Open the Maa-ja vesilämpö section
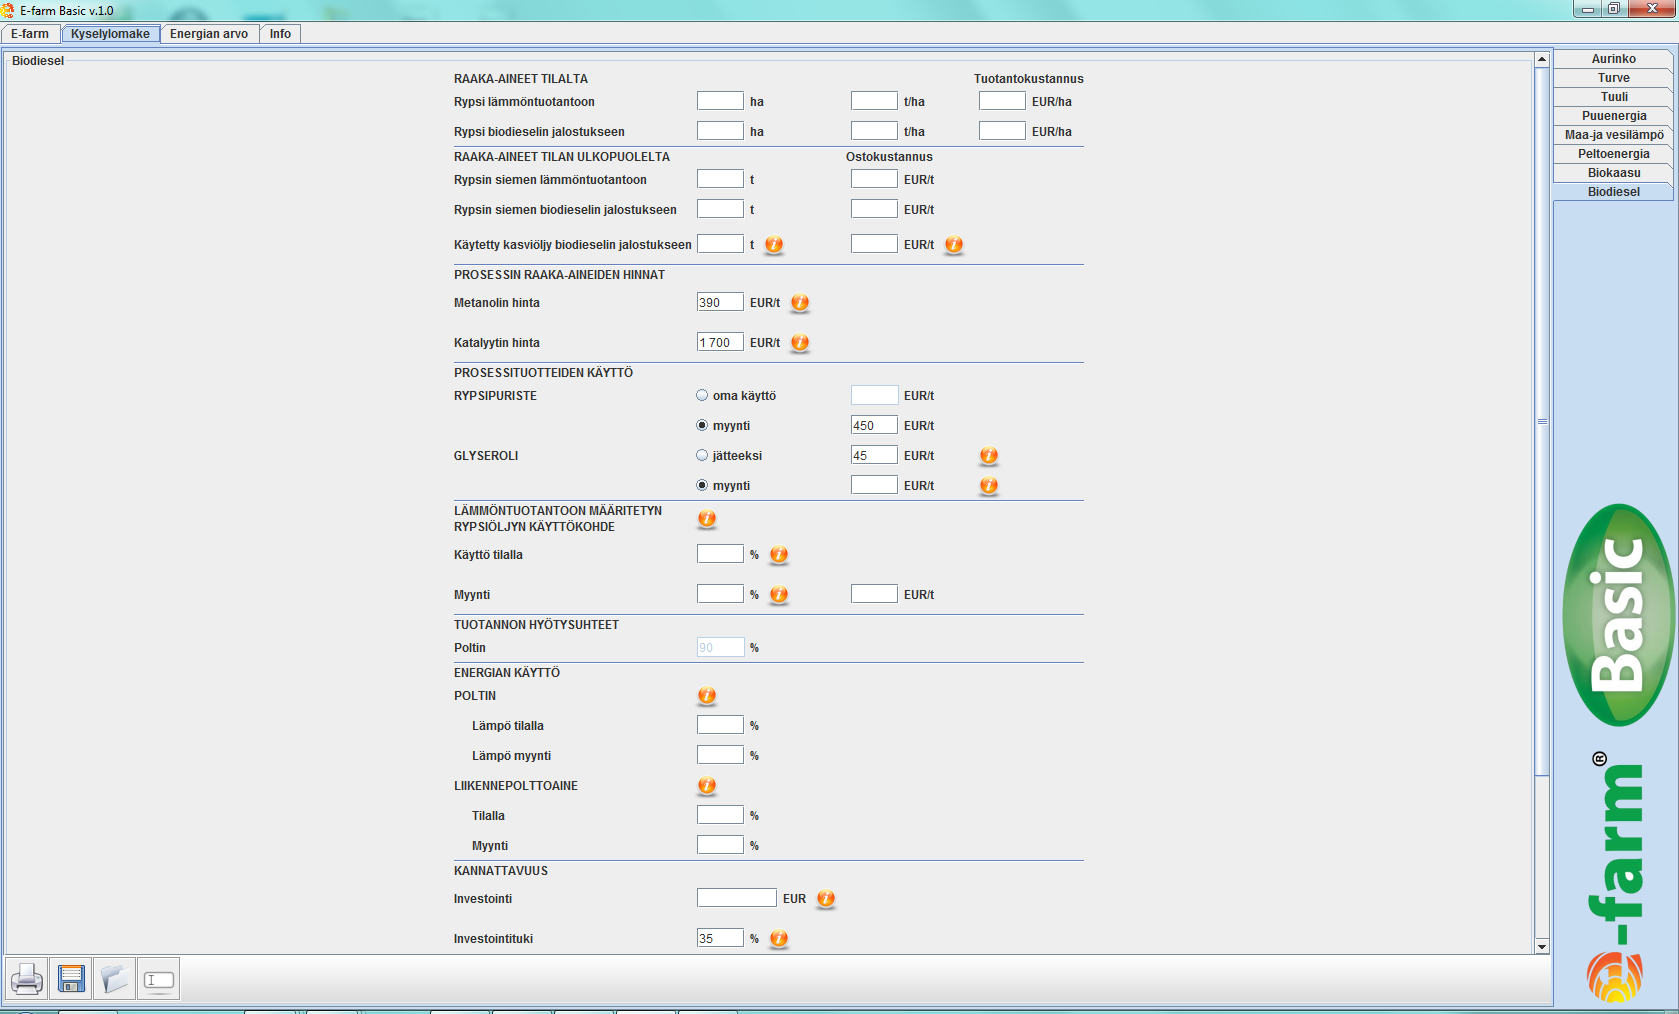 (1613, 135)
